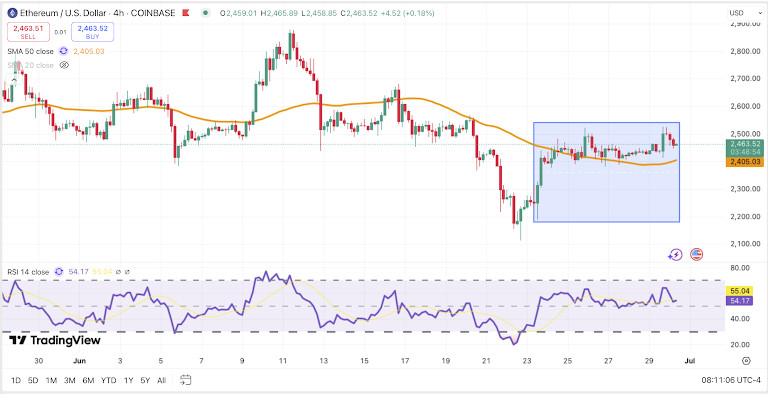This screenshot has width=768, height=394.
Task: Click the Ethereum logo icon
Action: coord(12,13)
